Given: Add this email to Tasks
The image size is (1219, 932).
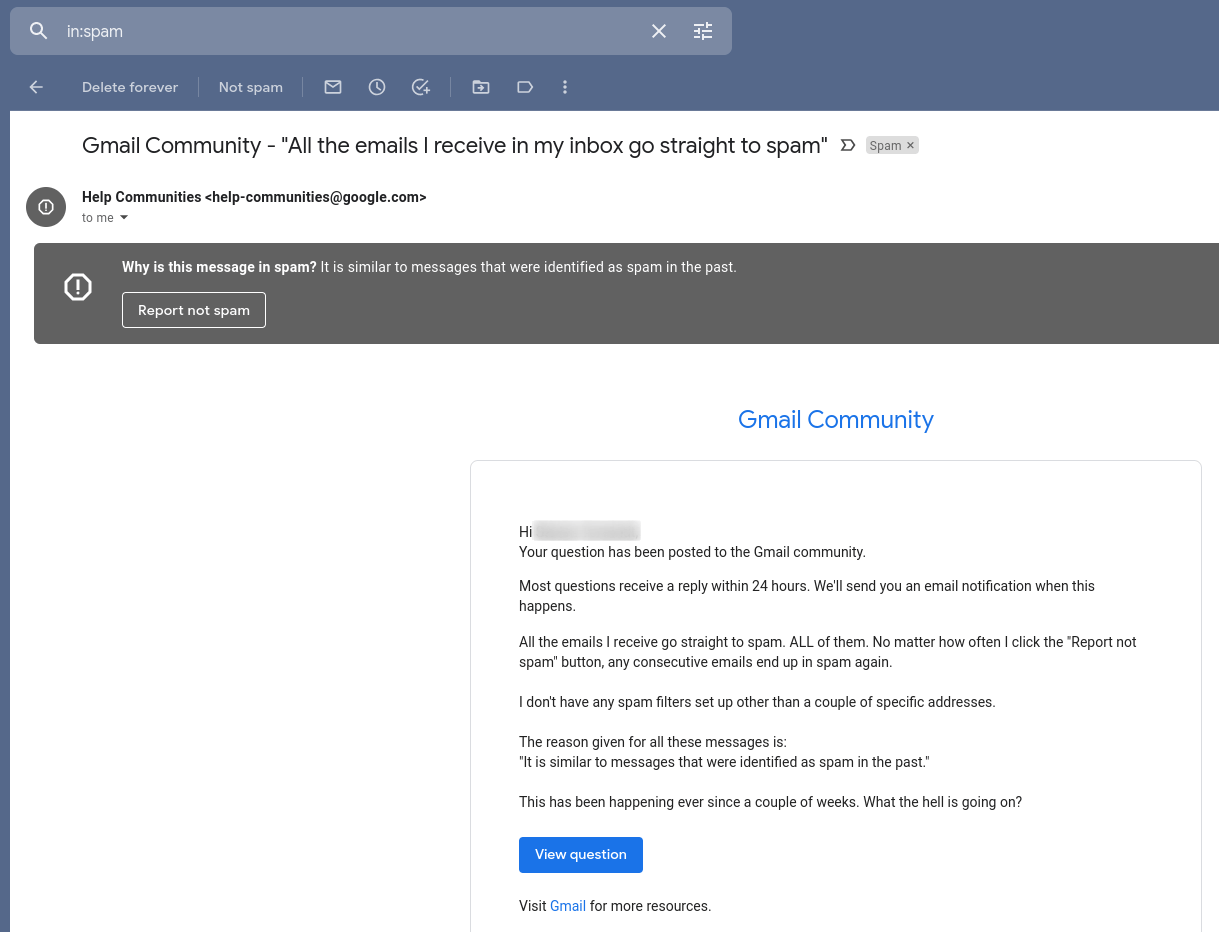Looking at the screenshot, I should pyautogui.click(x=420, y=87).
